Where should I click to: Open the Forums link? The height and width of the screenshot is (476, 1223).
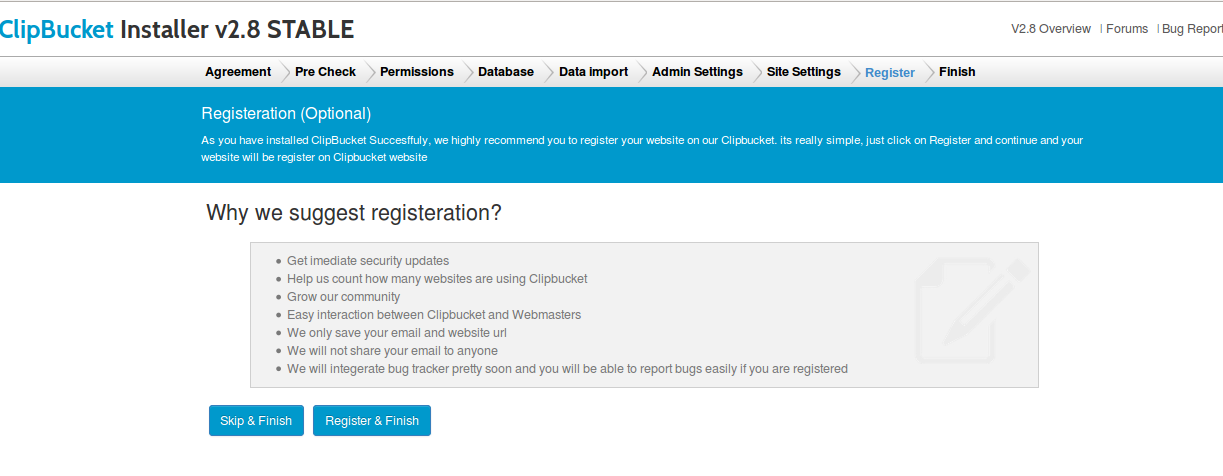pyautogui.click(x=1127, y=29)
